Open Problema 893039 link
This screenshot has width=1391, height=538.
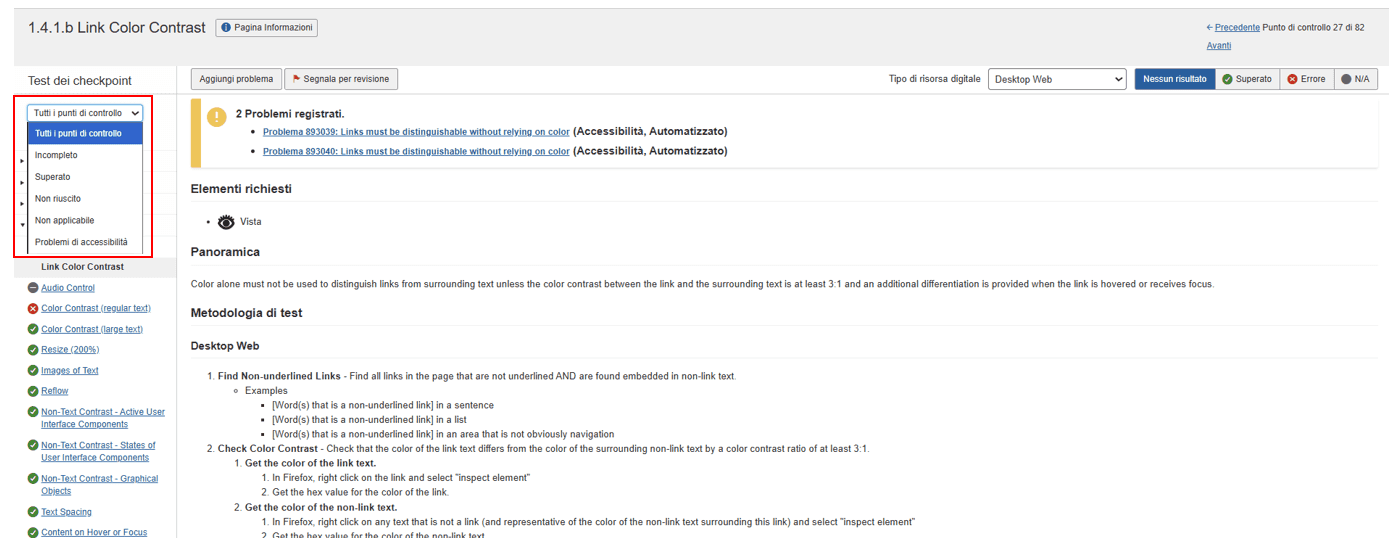(416, 132)
